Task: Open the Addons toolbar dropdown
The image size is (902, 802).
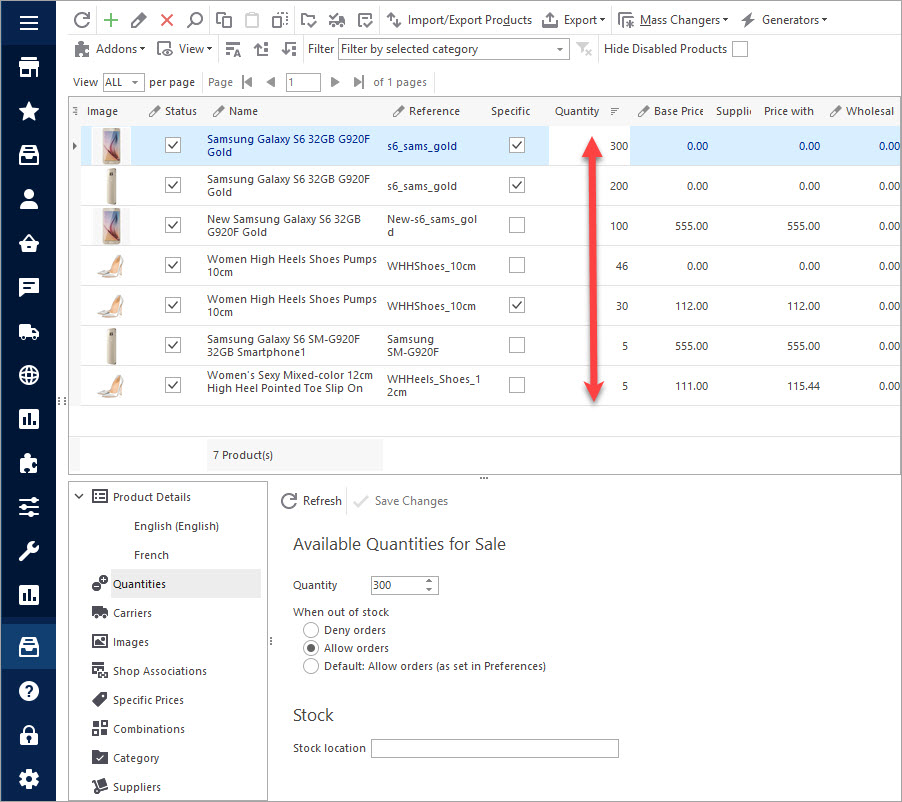Action: 110,49
